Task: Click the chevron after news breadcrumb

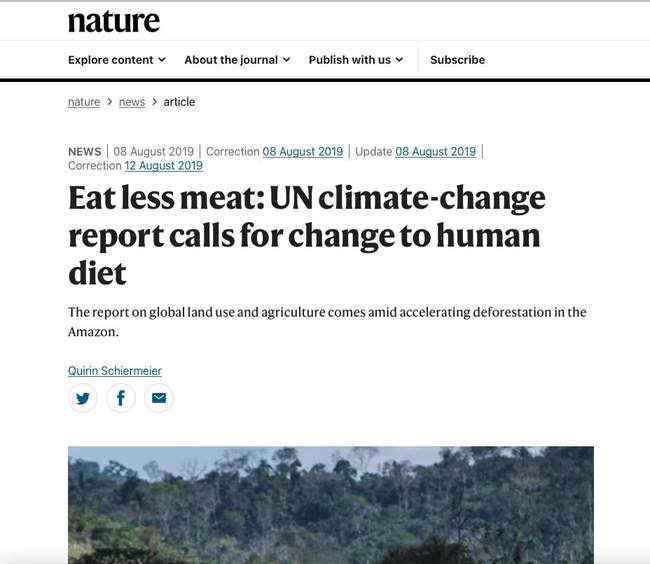Action: pos(155,102)
